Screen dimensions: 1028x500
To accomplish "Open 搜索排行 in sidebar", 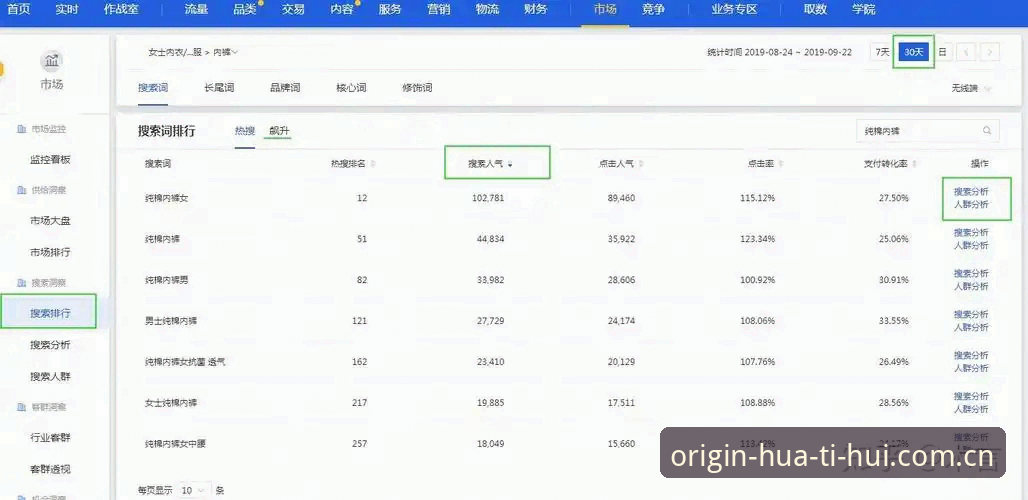I will click(50, 313).
